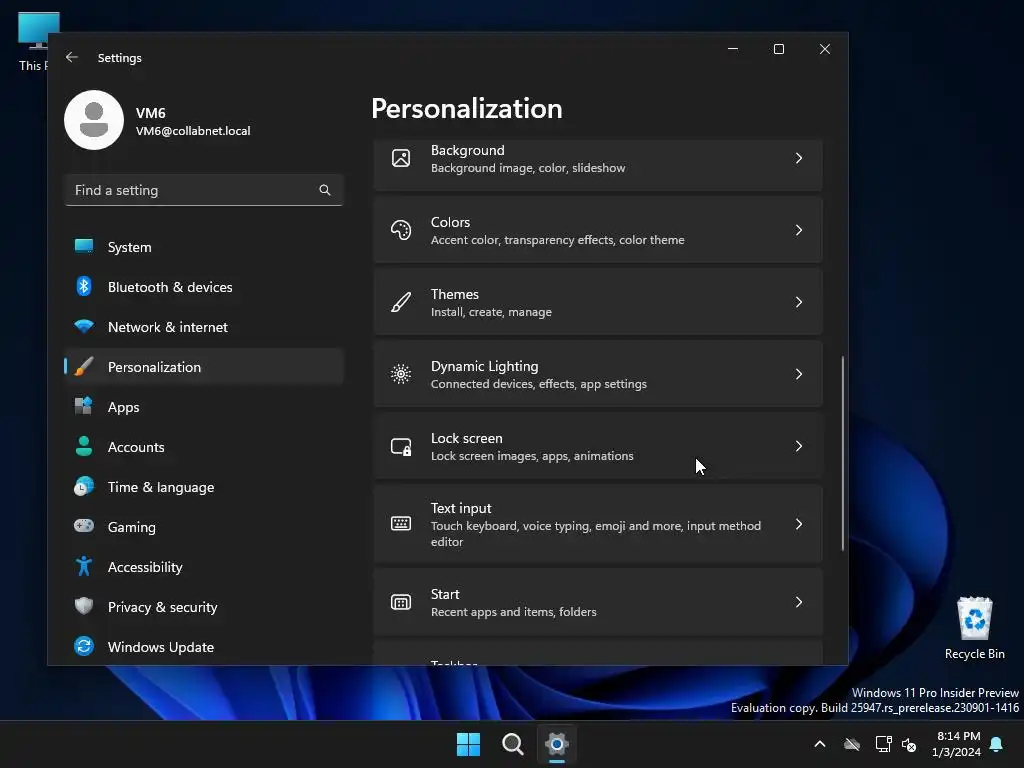
Task: Expand the Colors chevron
Action: coord(799,230)
